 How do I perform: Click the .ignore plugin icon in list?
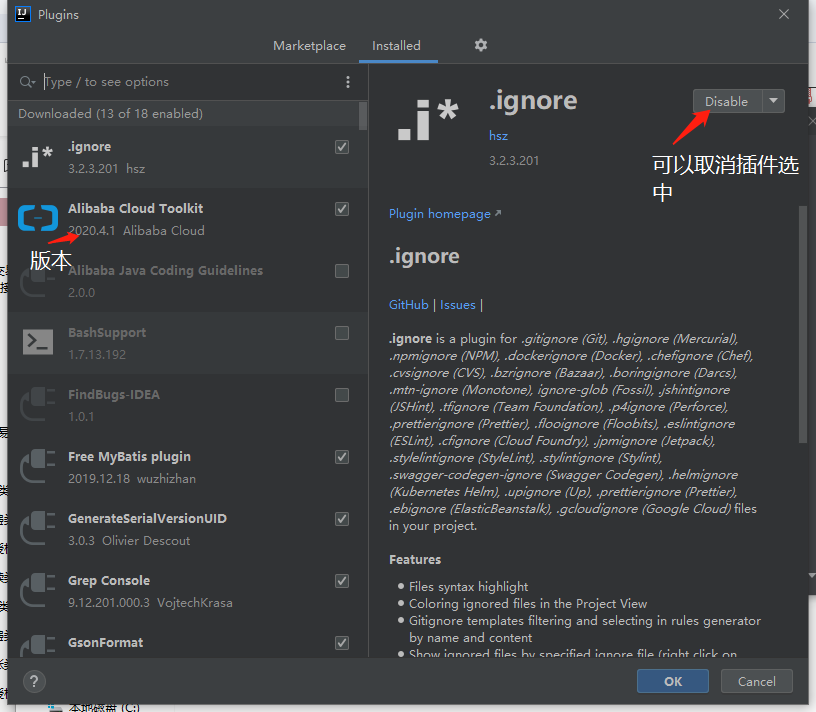[x=37, y=157]
